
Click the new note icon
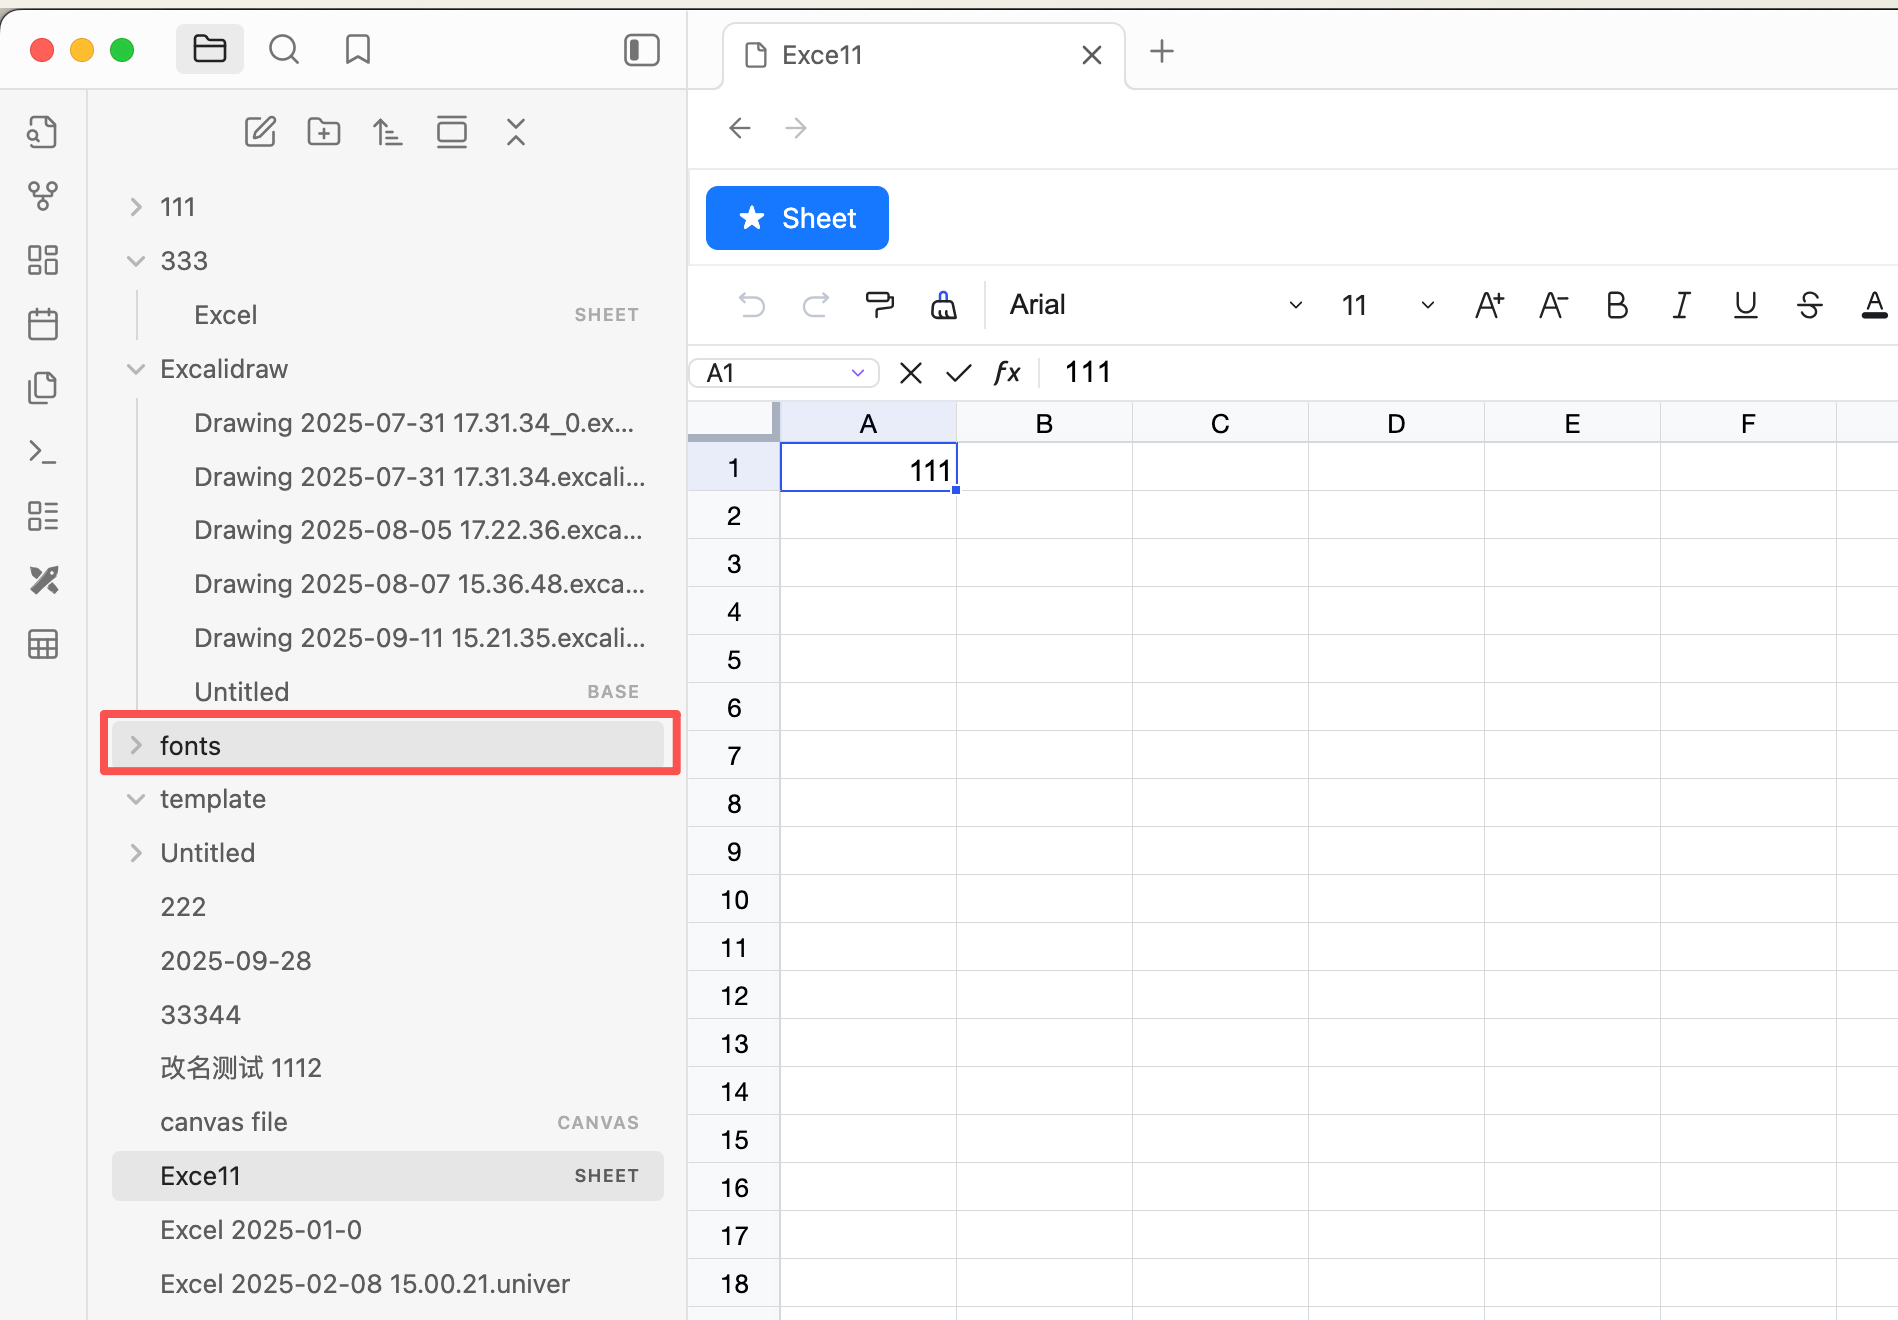260,132
